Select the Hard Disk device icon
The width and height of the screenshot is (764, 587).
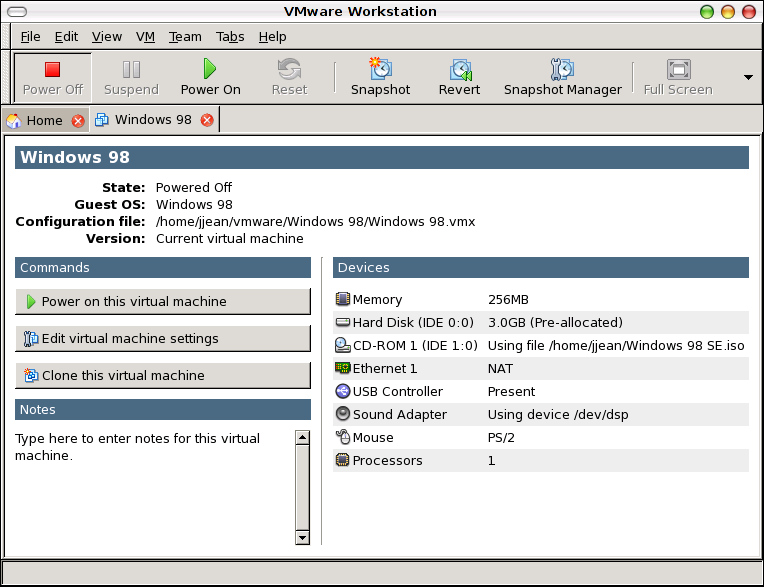point(343,322)
